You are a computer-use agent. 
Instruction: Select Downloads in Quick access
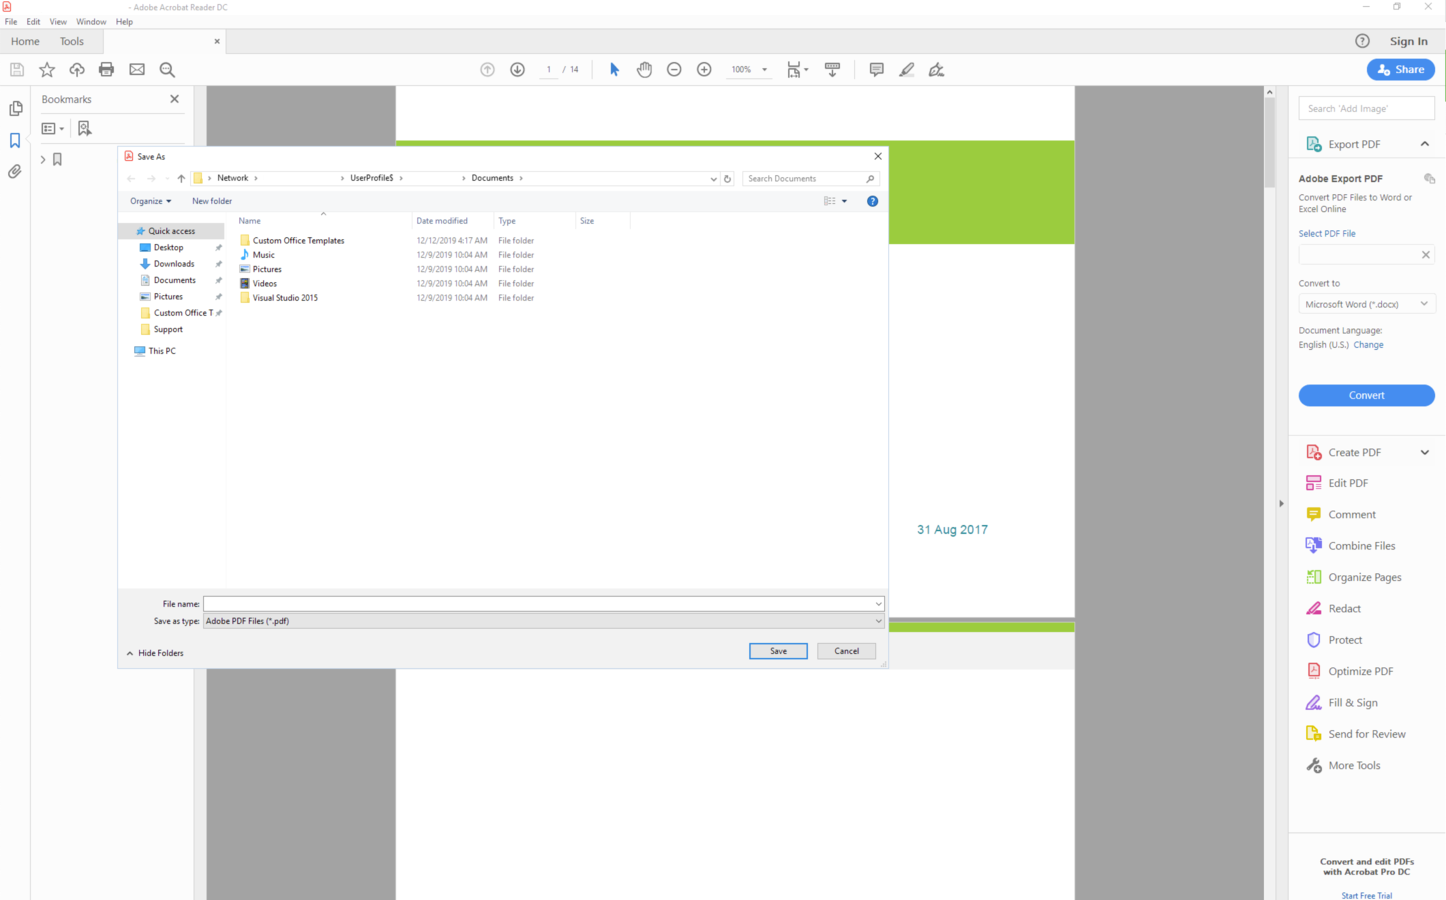[174, 264]
